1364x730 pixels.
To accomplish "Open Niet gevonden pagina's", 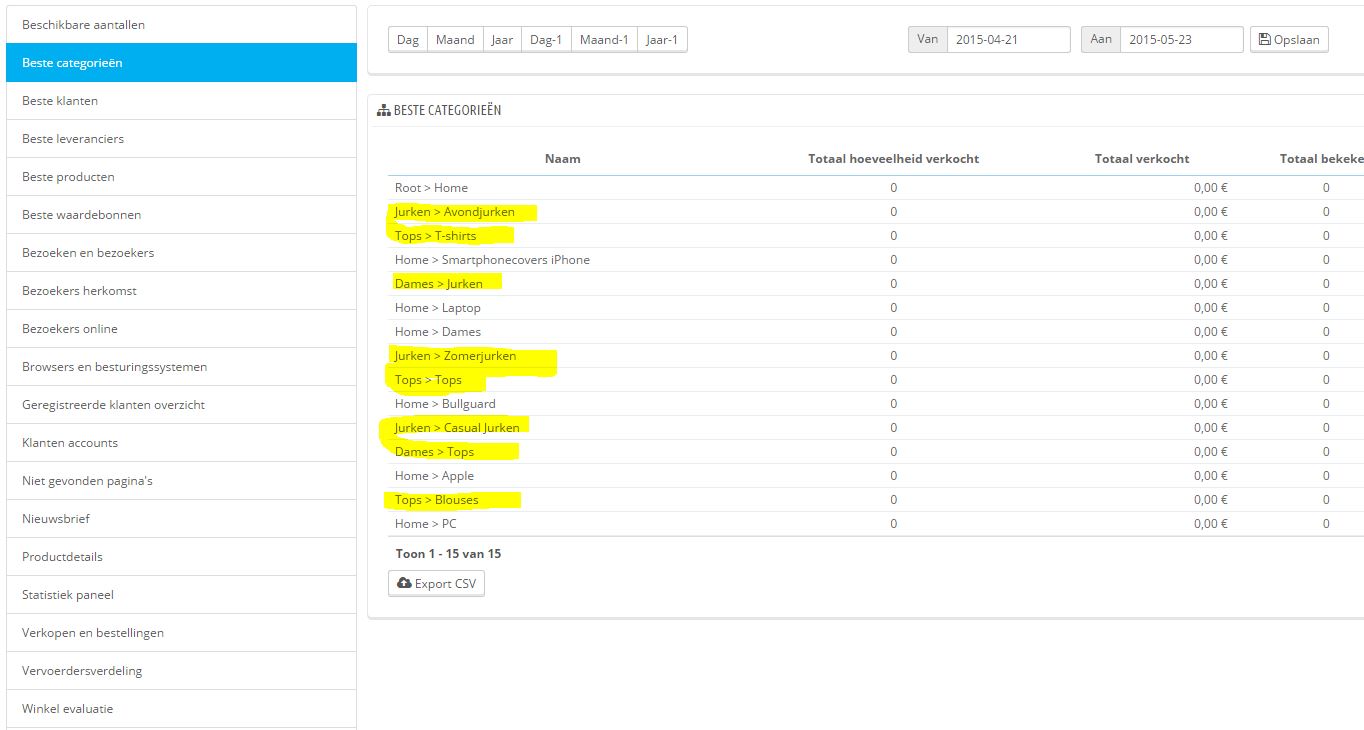I will coord(181,480).
